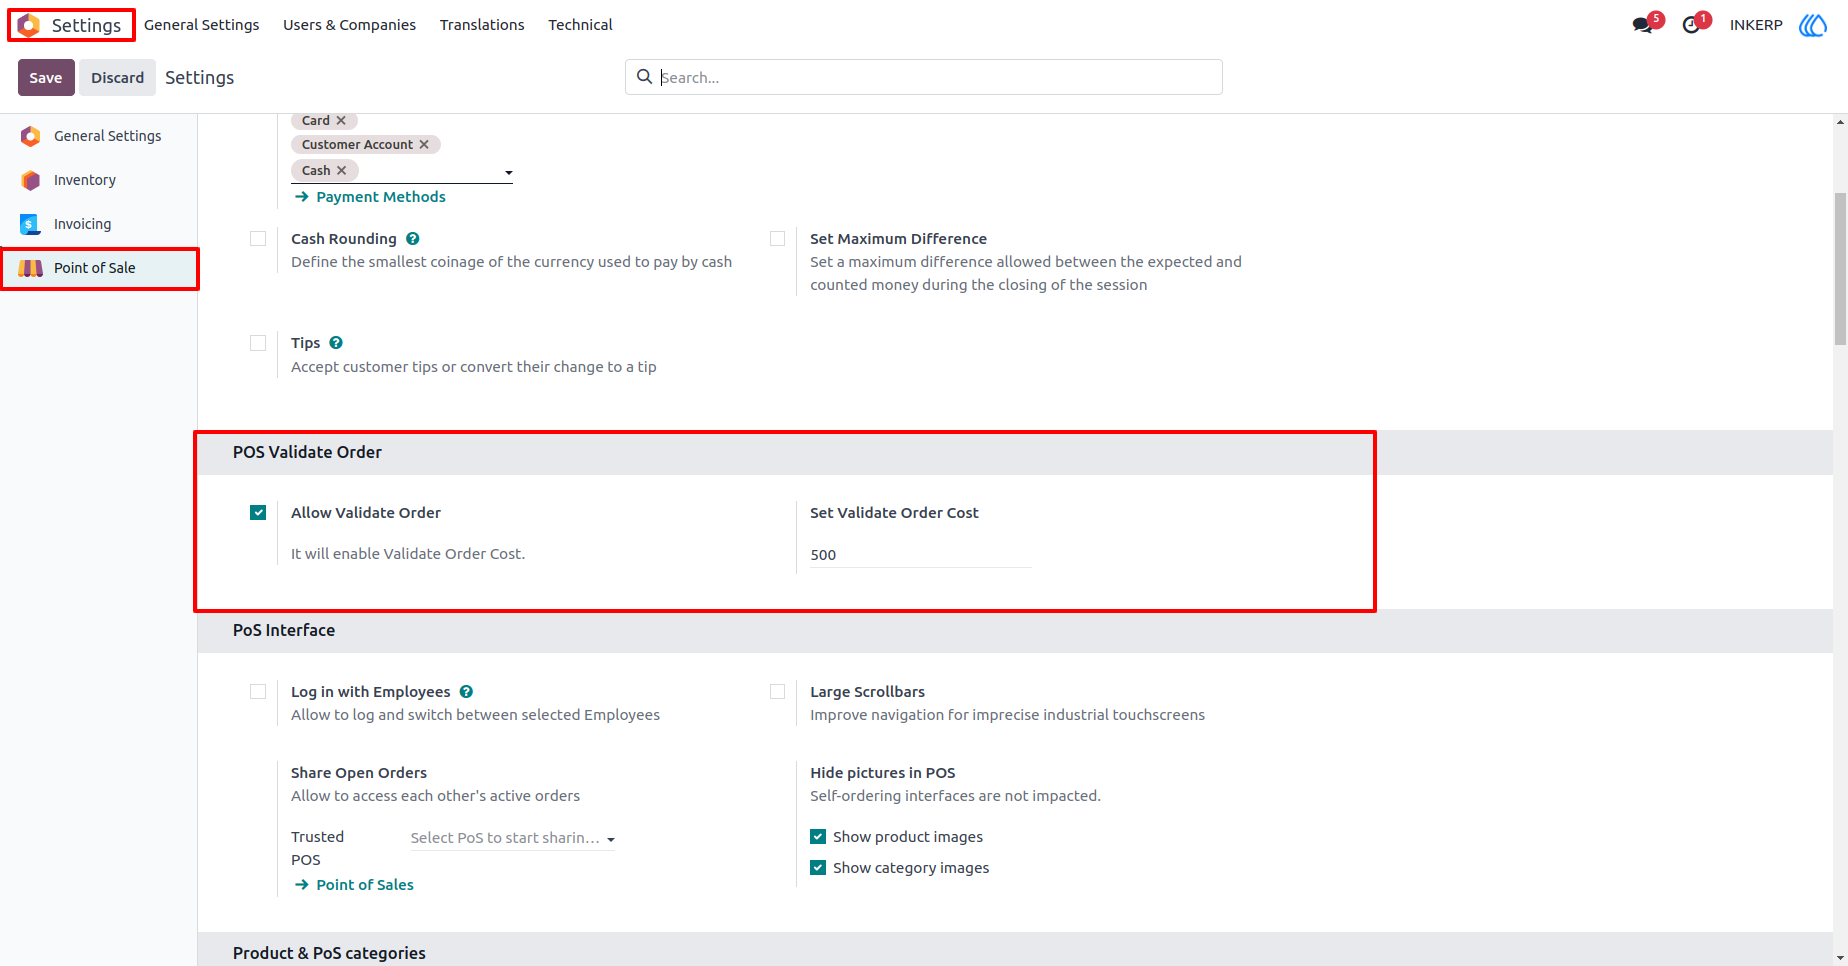The image size is (1848, 966).
Task: Click the magnifier icon in search box
Action: [645, 77]
